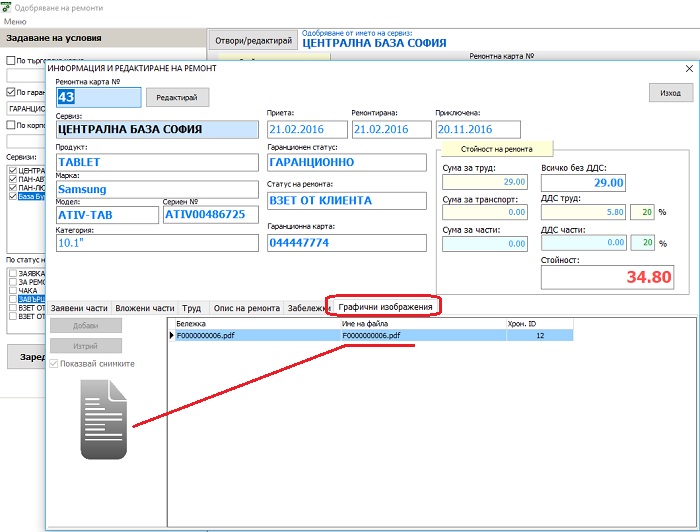This screenshot has width=700, height=532.
Task: Switch to Забележки tab
Action: click(x=306, y=308)
